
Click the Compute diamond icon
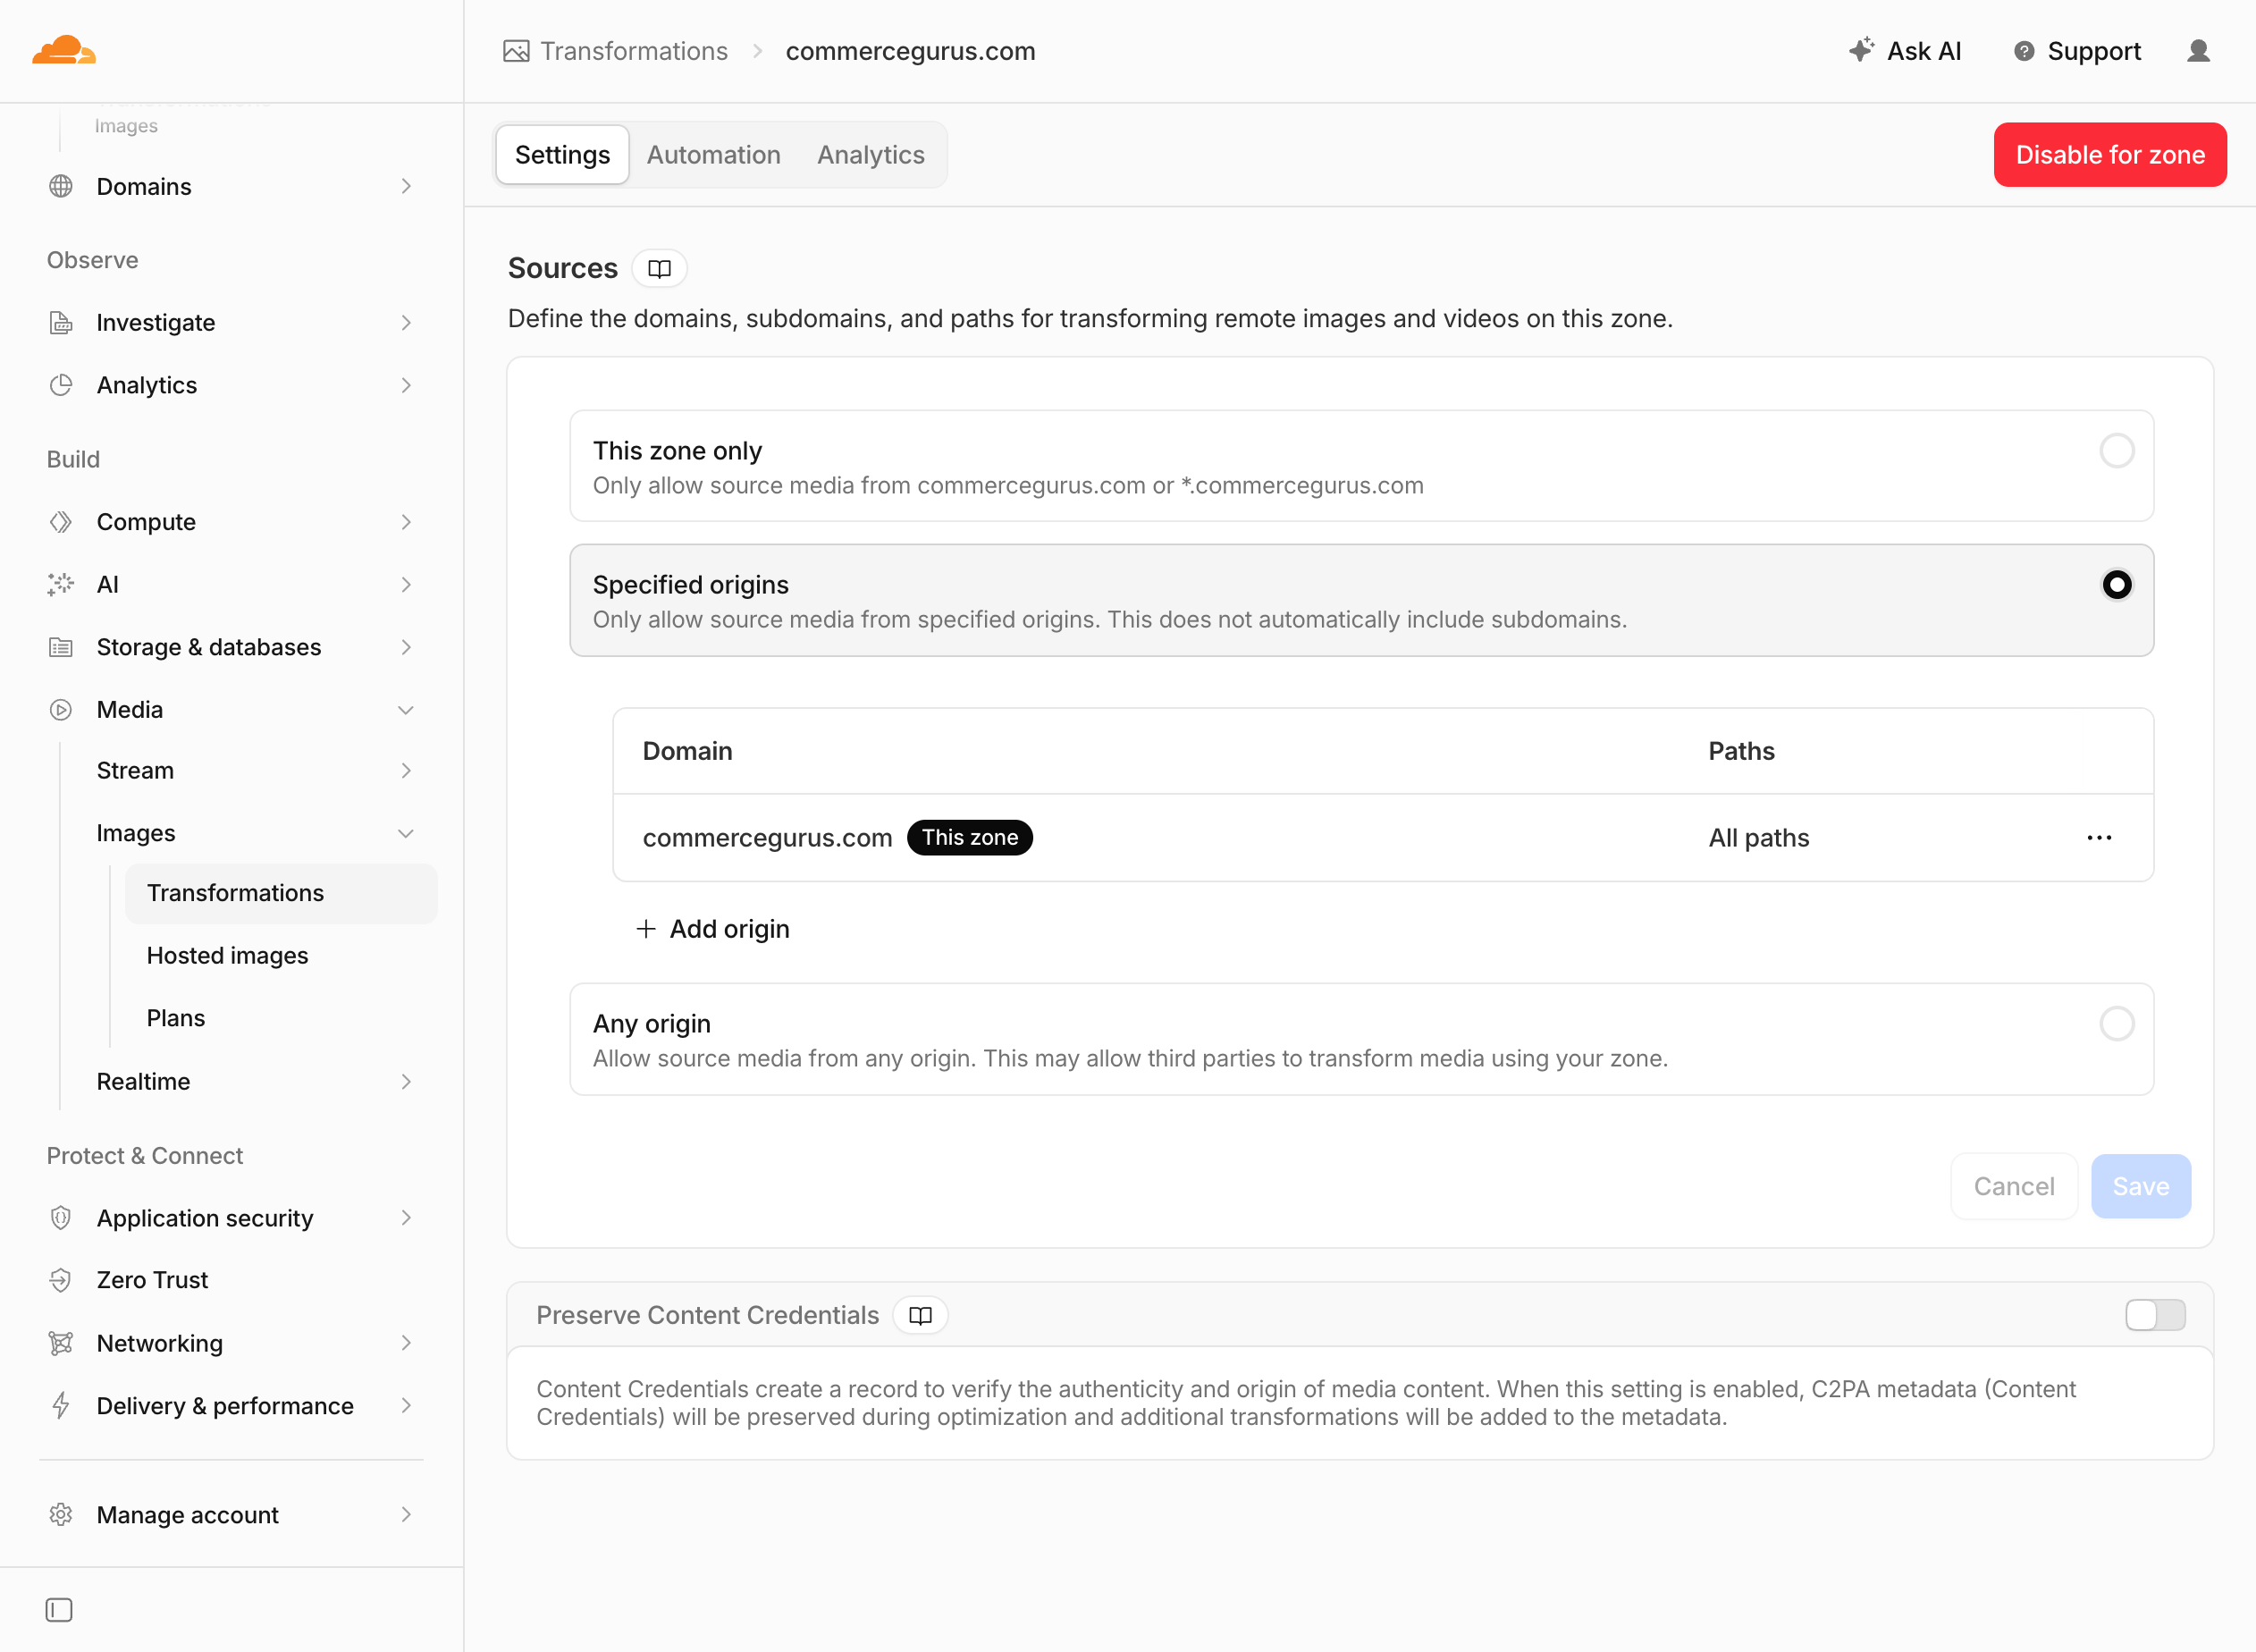pyautogui.click(x=61, y=522)
